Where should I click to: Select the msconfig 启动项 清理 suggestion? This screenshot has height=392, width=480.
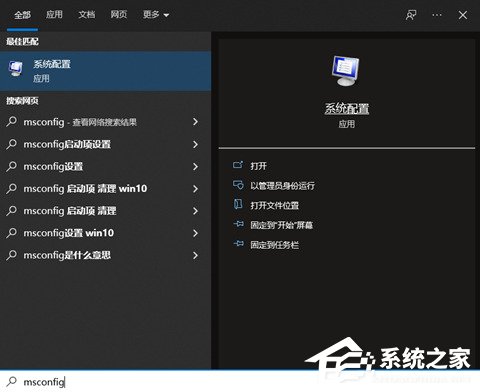click(x=105, y=211)
